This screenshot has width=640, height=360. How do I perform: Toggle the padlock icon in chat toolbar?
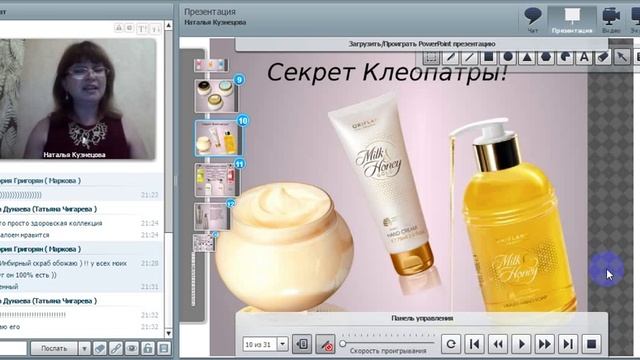(x=148, y=348)
